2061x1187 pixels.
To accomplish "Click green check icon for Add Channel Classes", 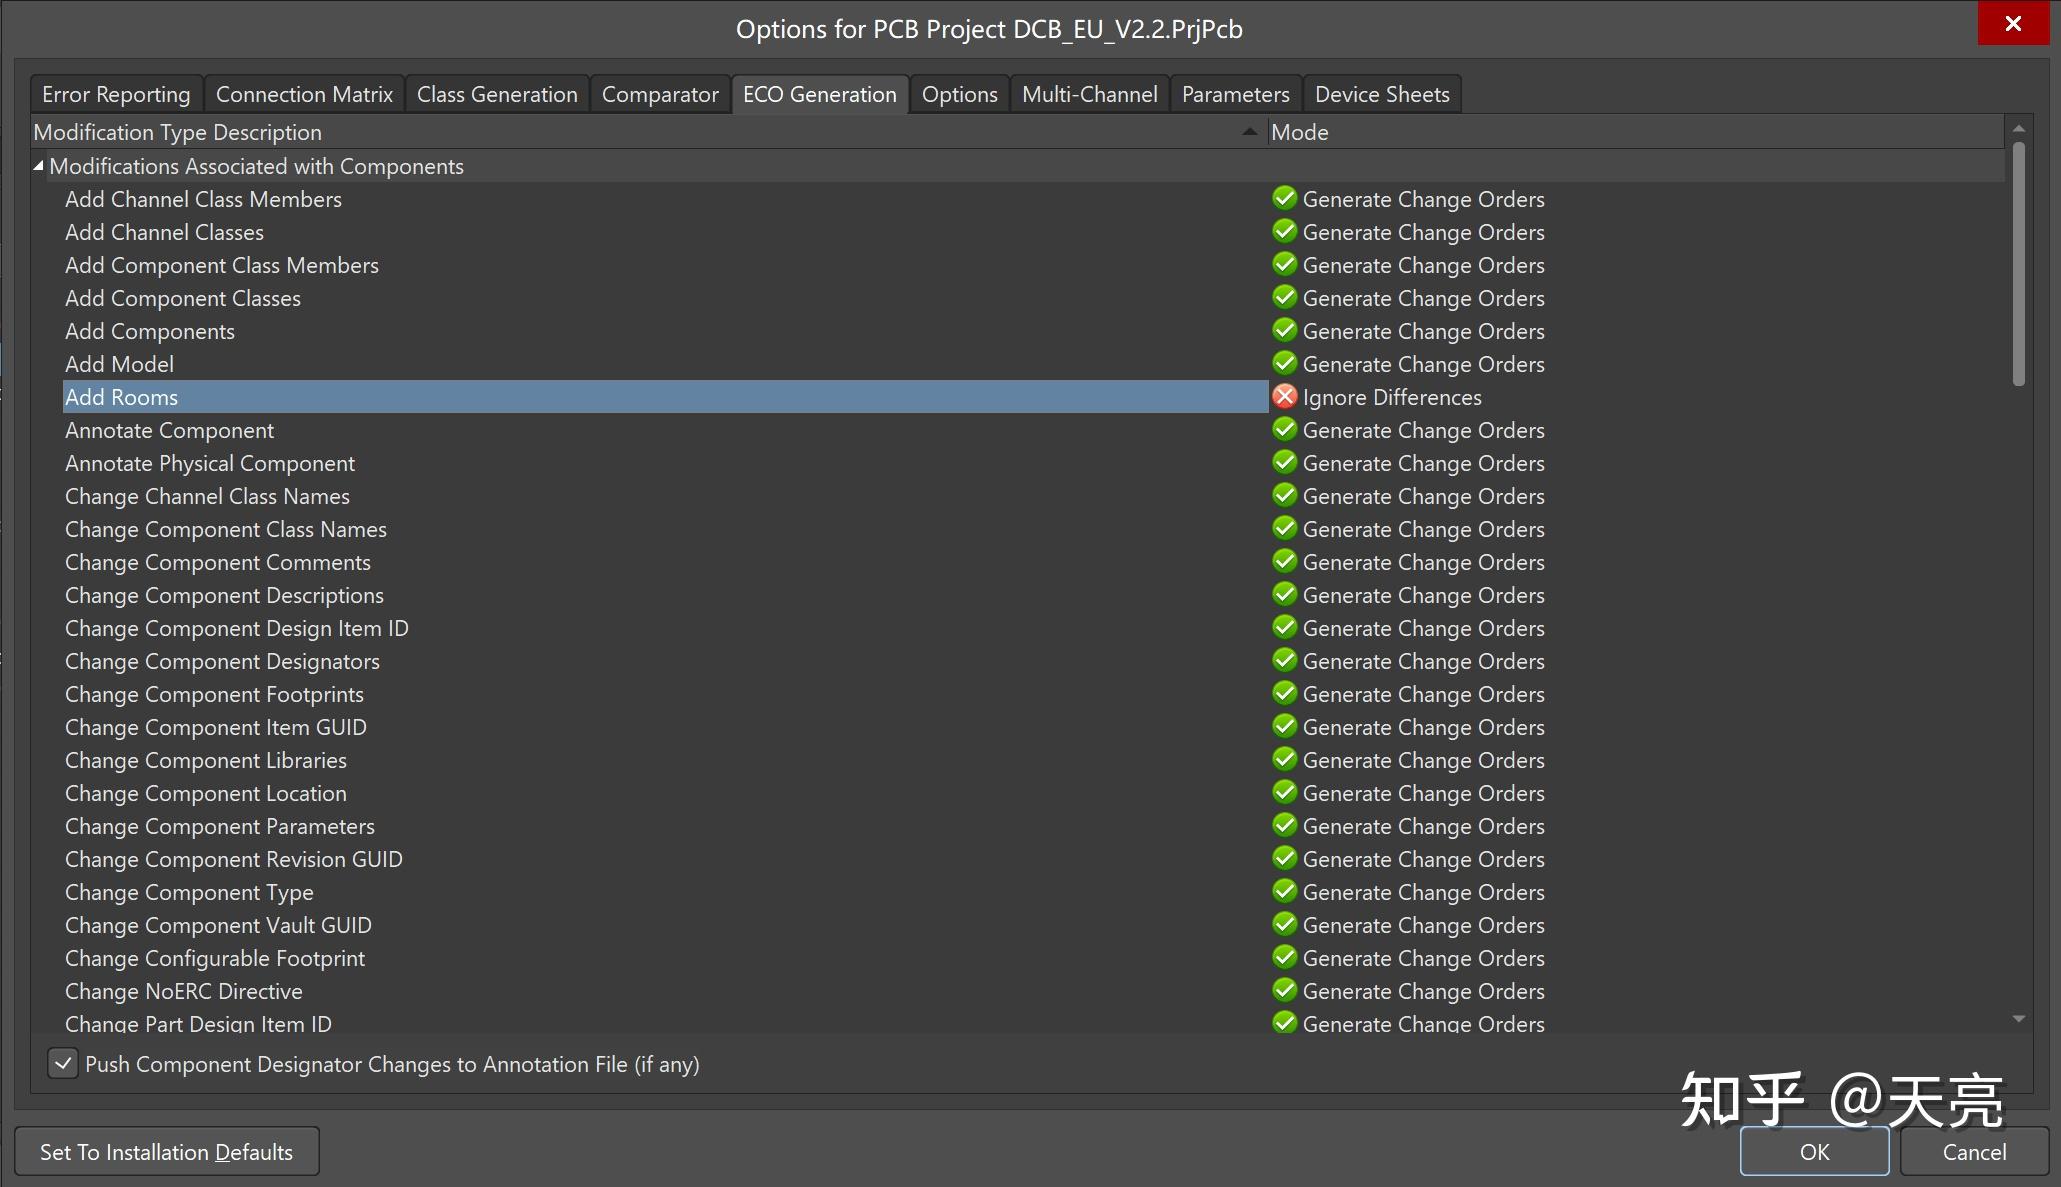I will click(1285, 232).
